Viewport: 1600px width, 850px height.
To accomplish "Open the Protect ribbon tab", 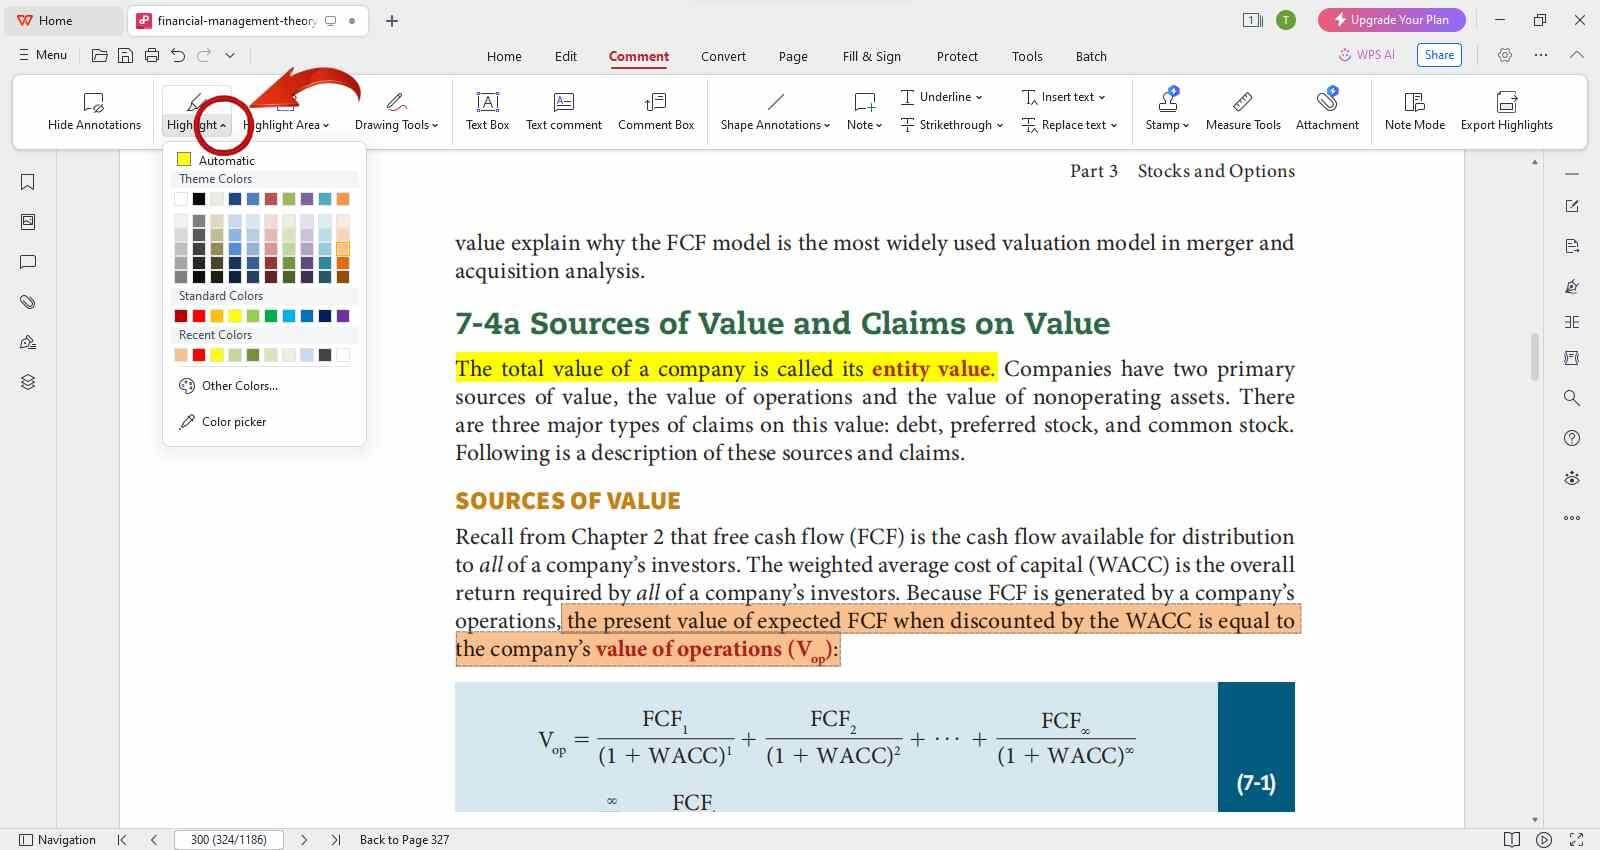I will (x=957, y=56).
